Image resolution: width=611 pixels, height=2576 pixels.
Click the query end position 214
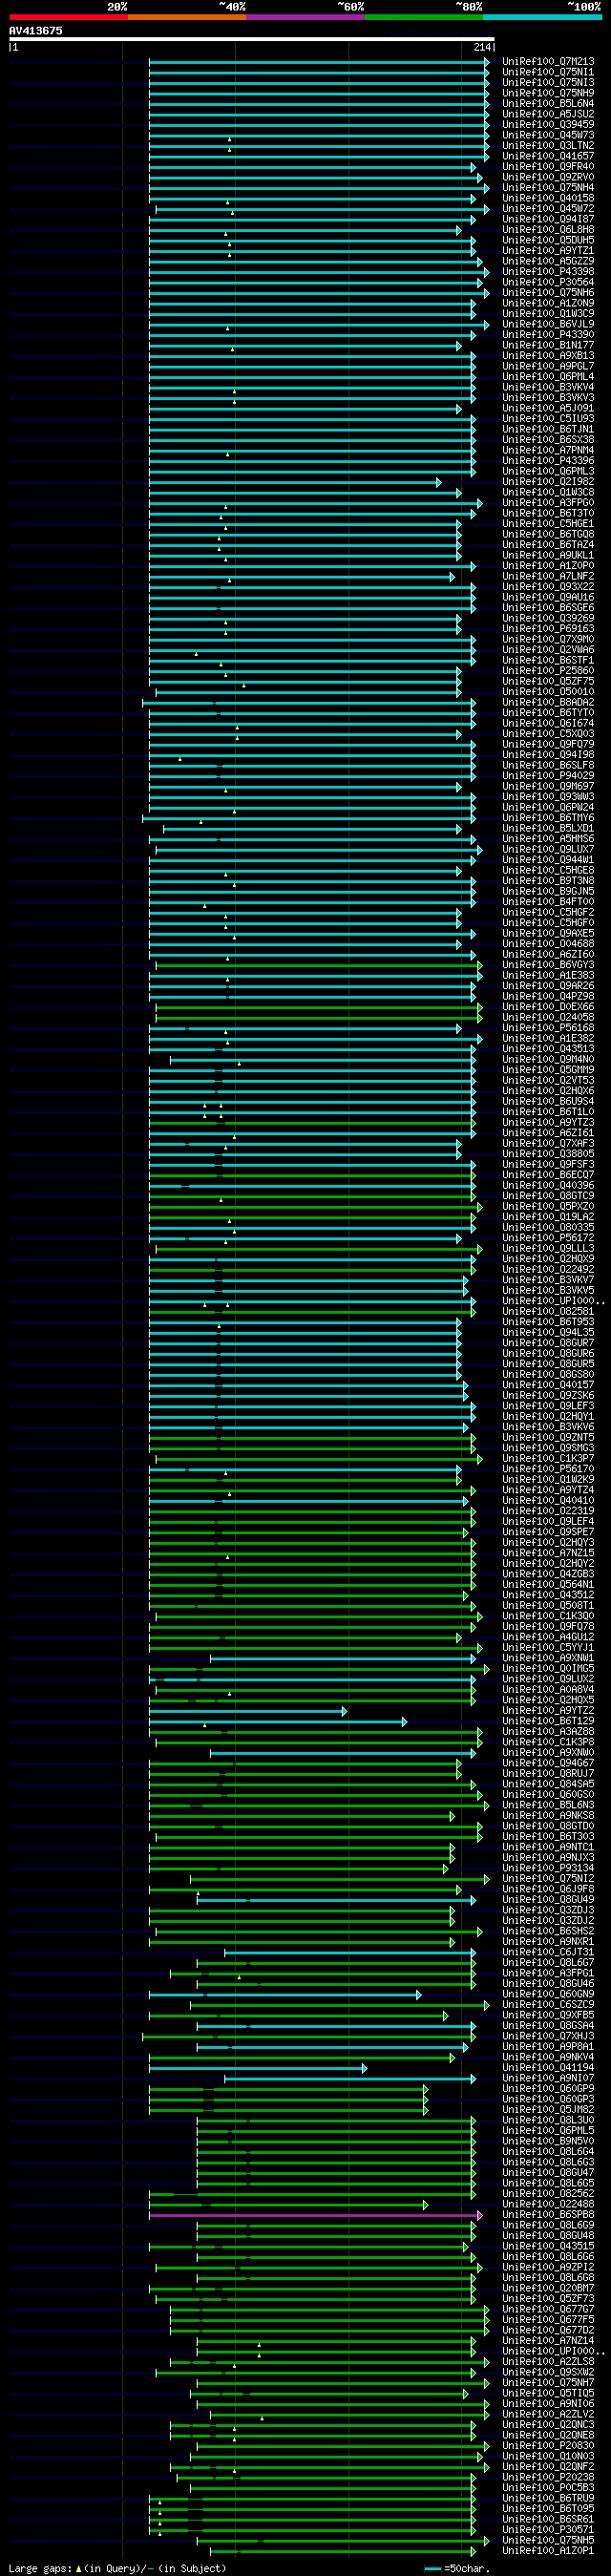483,47
